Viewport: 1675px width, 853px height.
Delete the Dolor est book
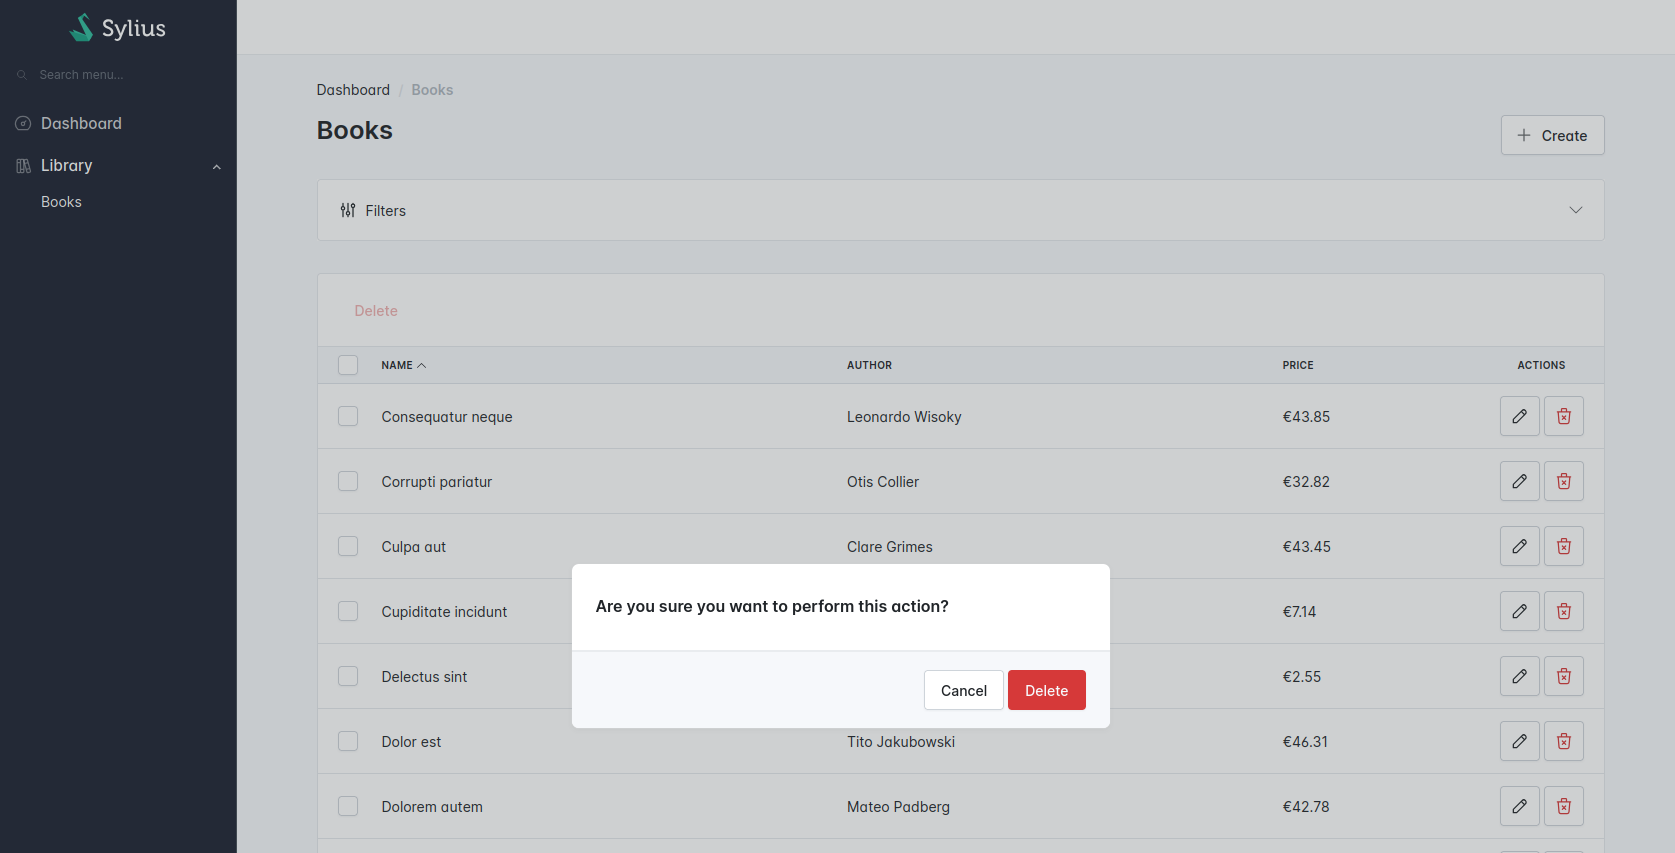(x=1563, y=741)
